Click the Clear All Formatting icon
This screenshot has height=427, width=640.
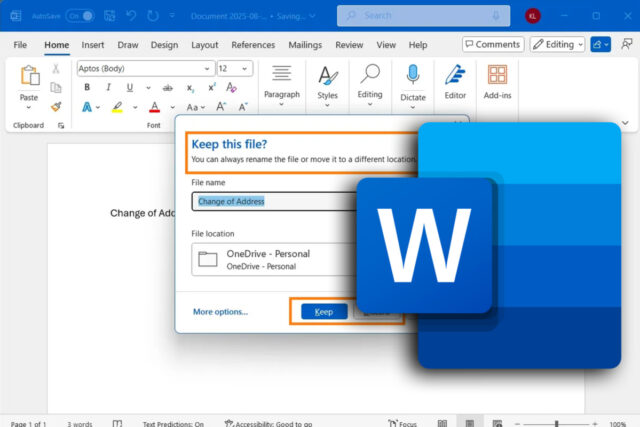coord(231,87)
